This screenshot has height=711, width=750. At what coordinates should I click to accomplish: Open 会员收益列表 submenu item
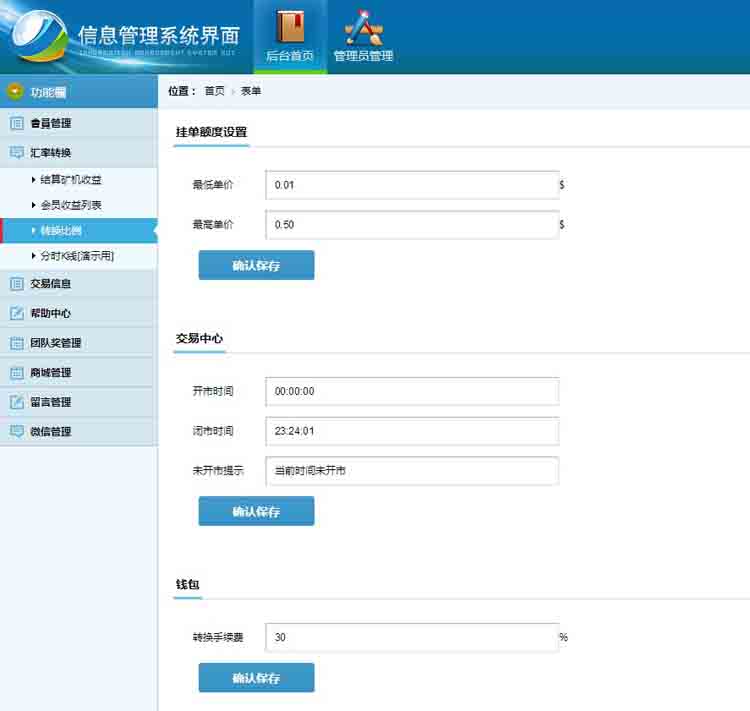(71, 205)
